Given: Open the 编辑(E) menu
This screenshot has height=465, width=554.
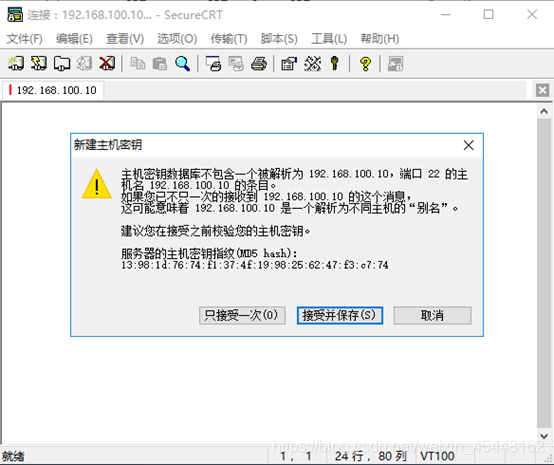Looking at the screenshot, I should (74, 39).
